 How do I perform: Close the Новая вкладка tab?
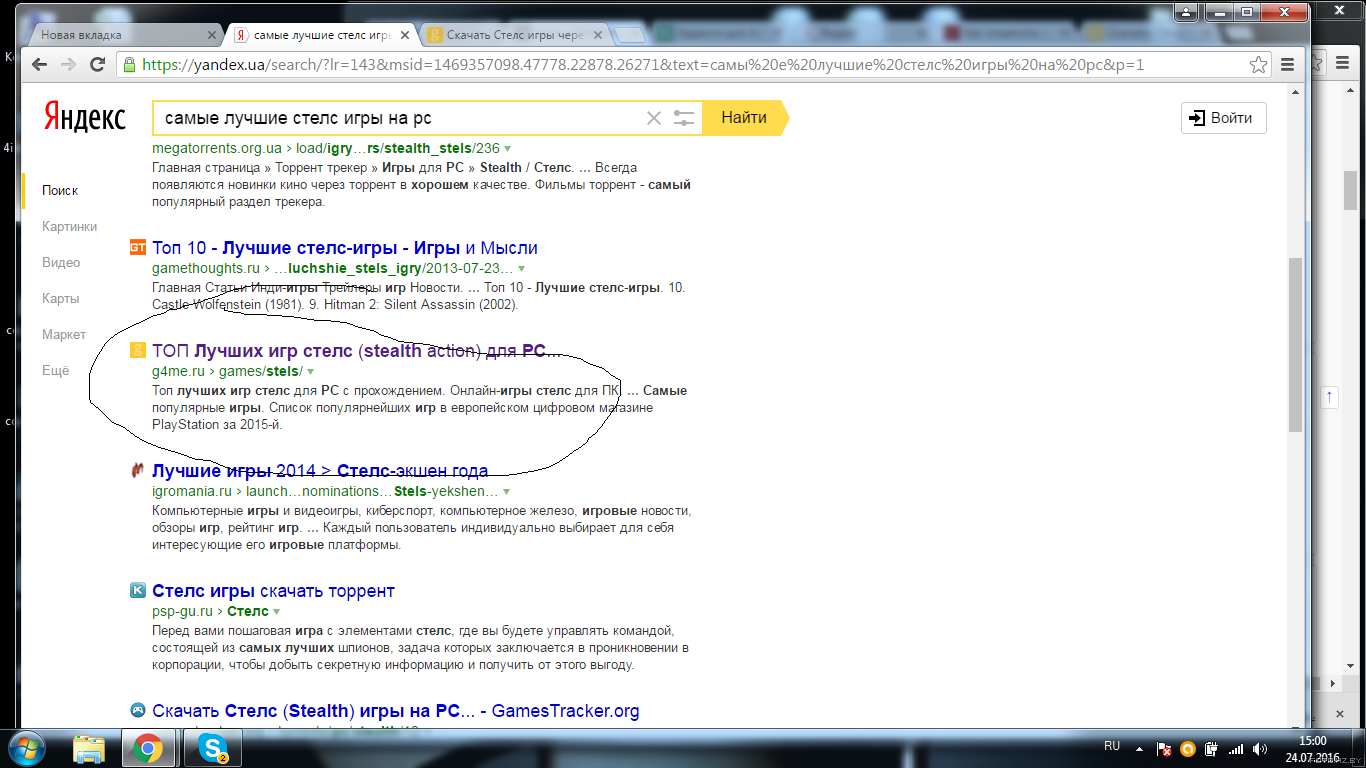coord(212,35)
